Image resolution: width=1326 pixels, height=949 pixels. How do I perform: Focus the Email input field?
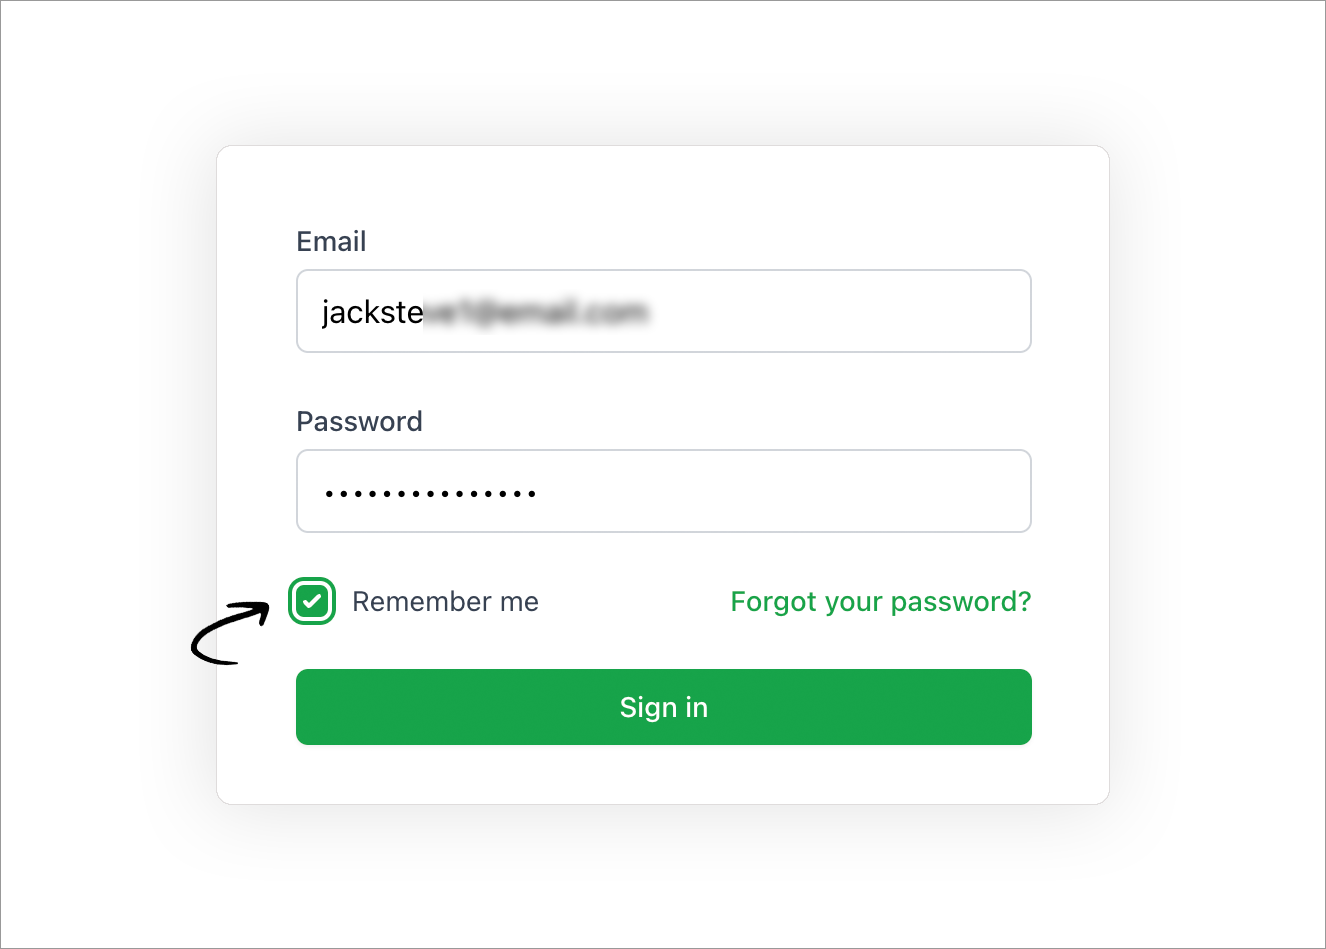(664, 311)
